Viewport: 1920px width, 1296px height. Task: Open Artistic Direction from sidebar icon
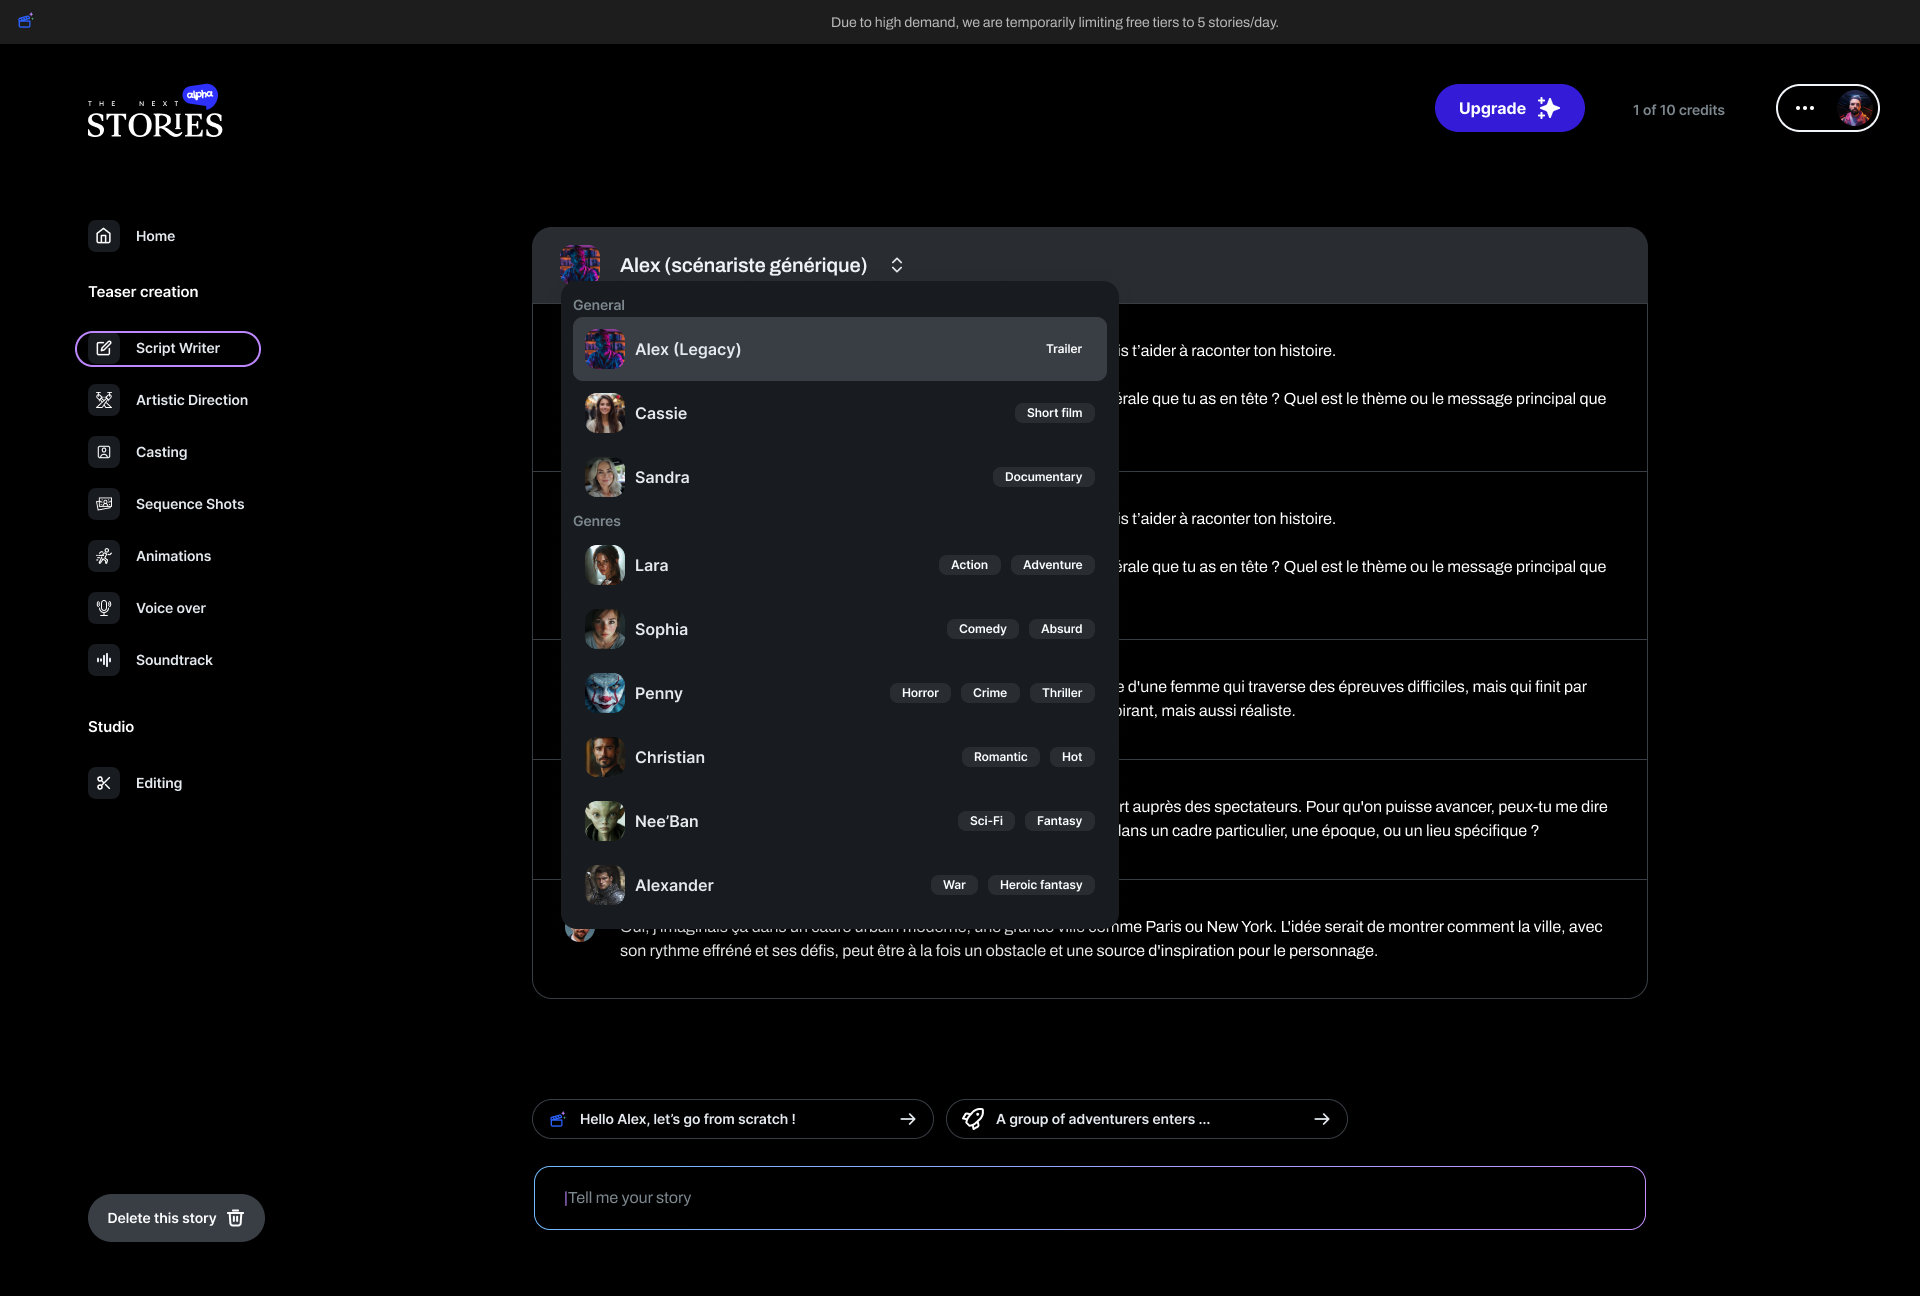104,400
